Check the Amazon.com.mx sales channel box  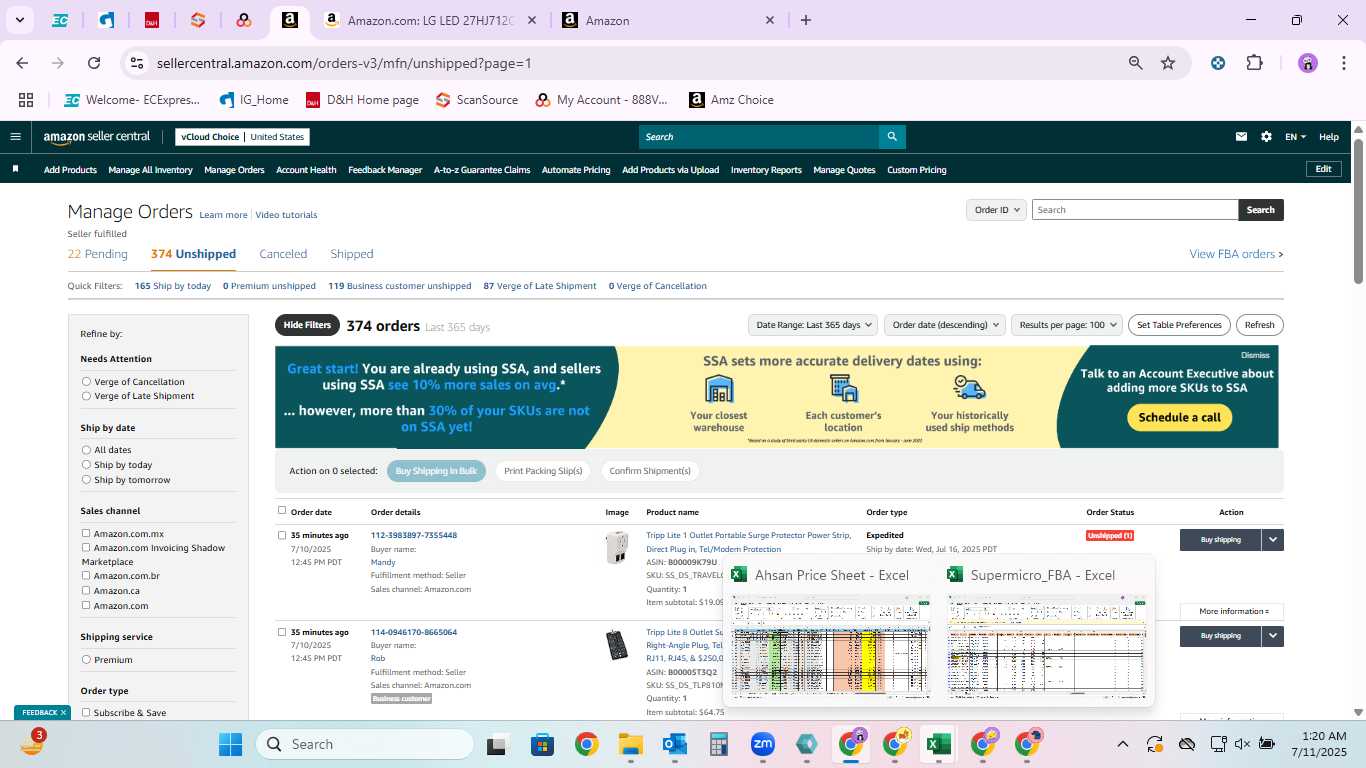[86, 534]
